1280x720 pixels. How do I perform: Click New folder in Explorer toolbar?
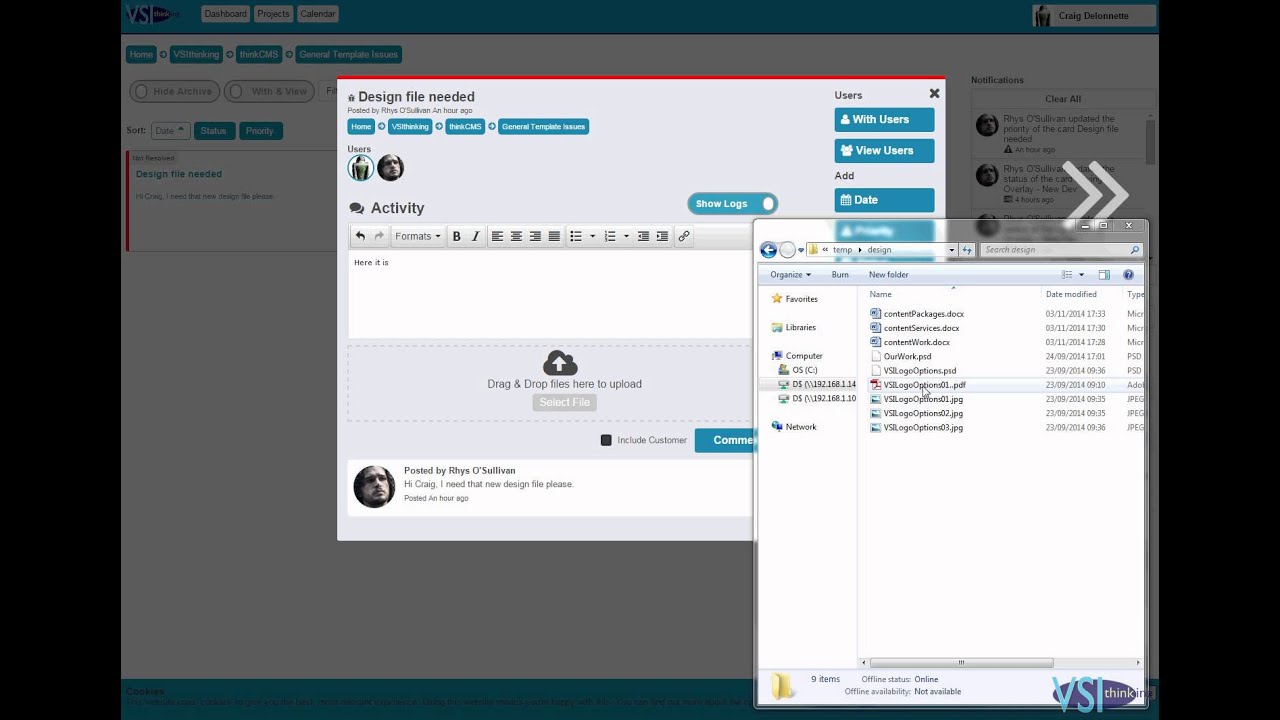tap(888, 275)
